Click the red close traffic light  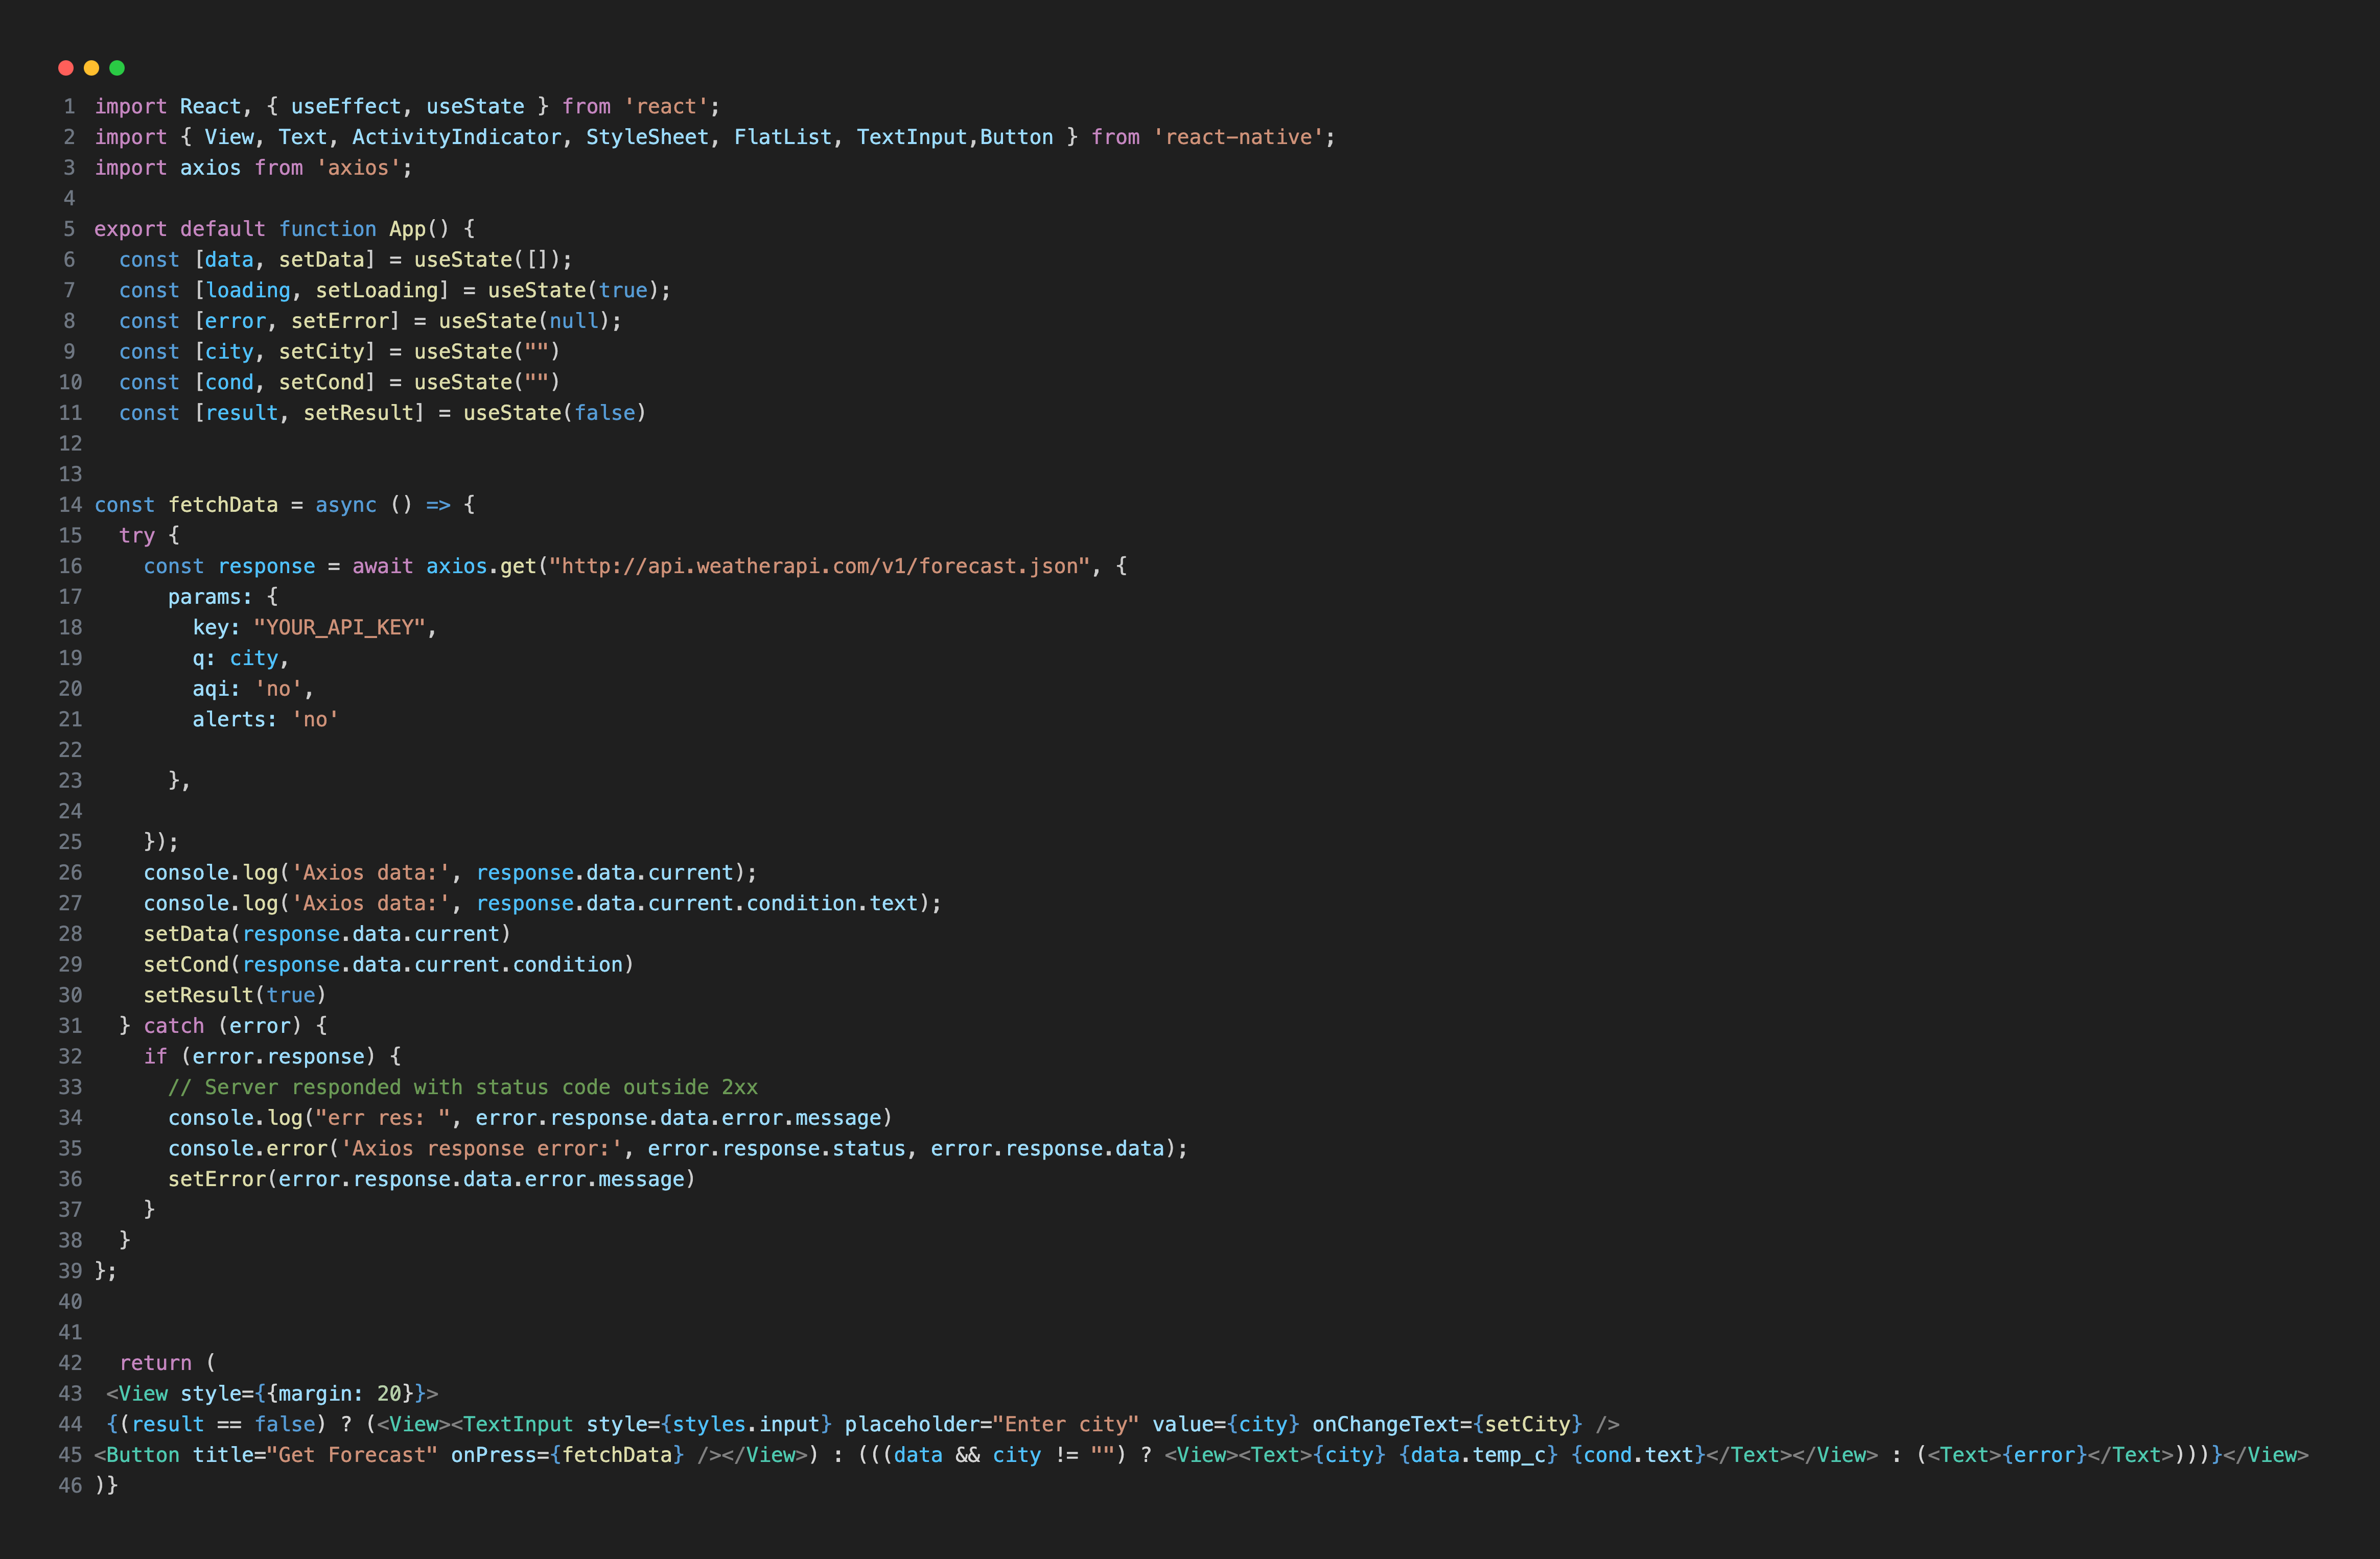click(x=65, y=68)
